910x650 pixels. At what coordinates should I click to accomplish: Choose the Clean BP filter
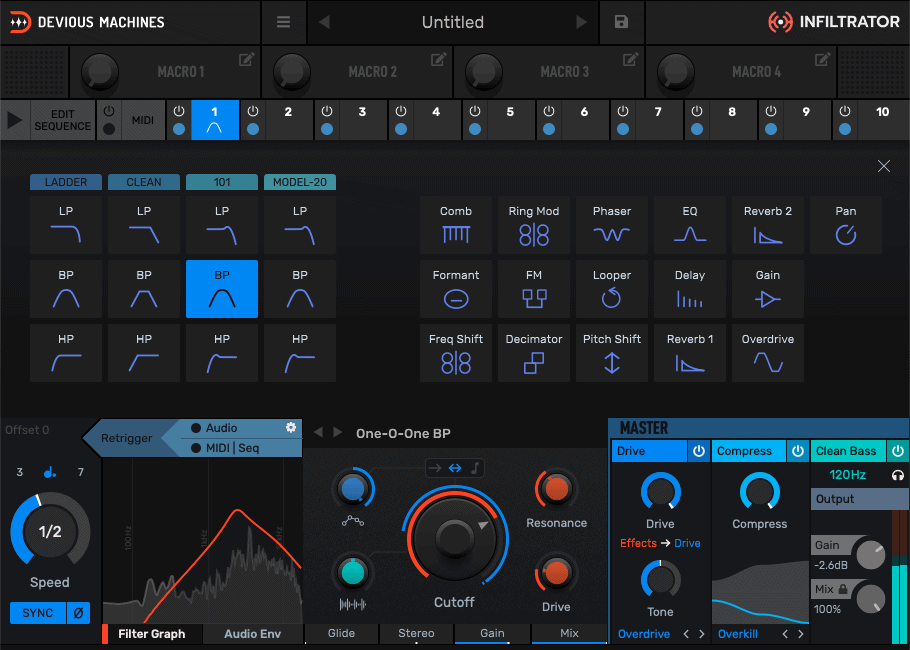(x=144, y=289)
